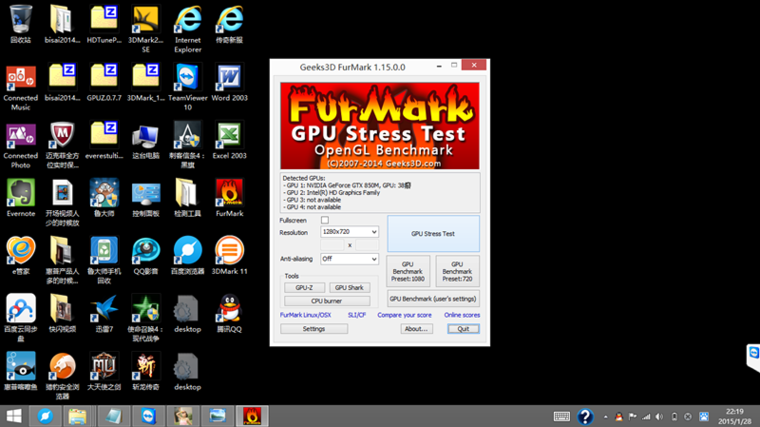The height and width of the screenshot is (427, 760).
Task: Open the Compare your score link
Action: tap(404, 315)
